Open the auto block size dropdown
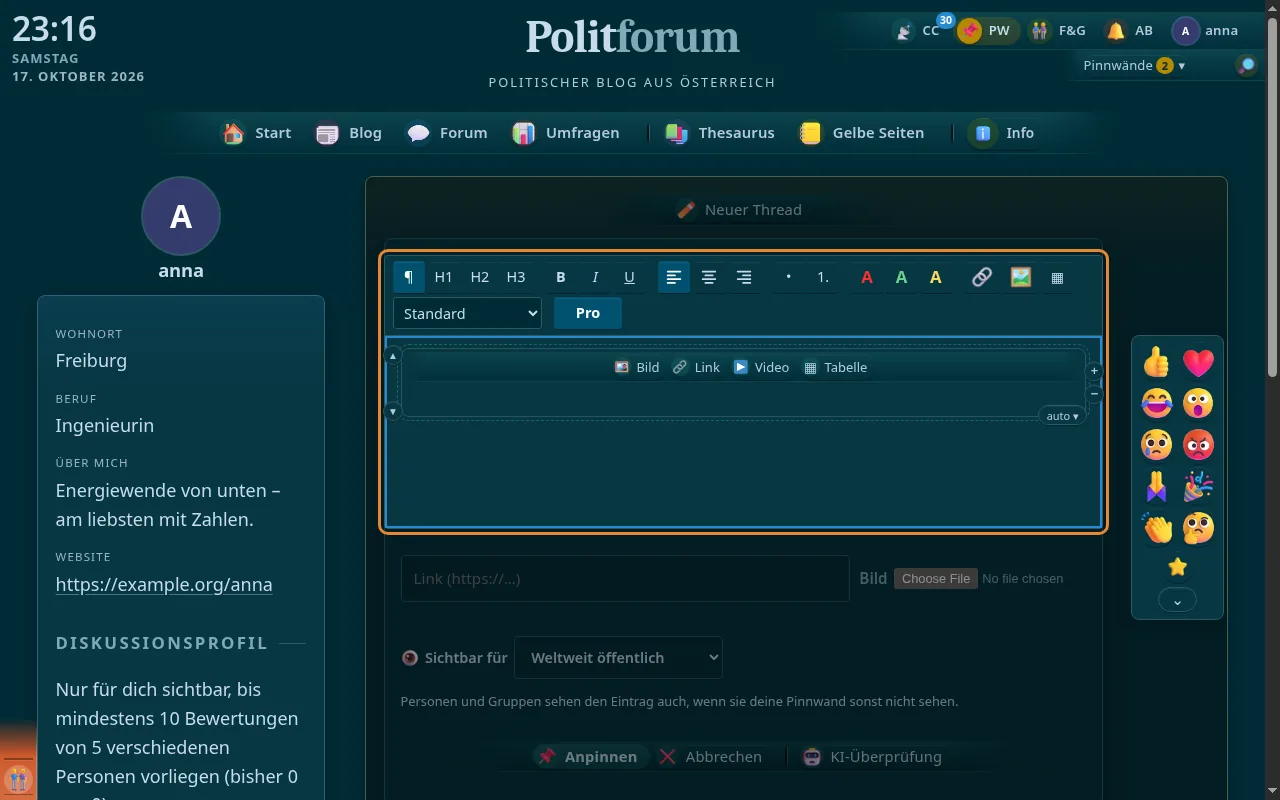The width and height of the screenshot is (1280, 800). coord(1063,416)
